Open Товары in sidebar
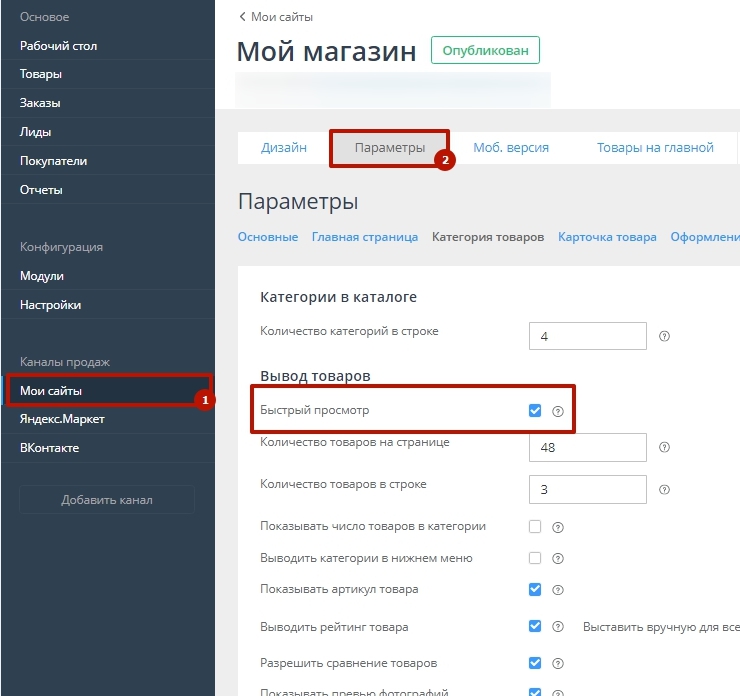 coord(108,74)
